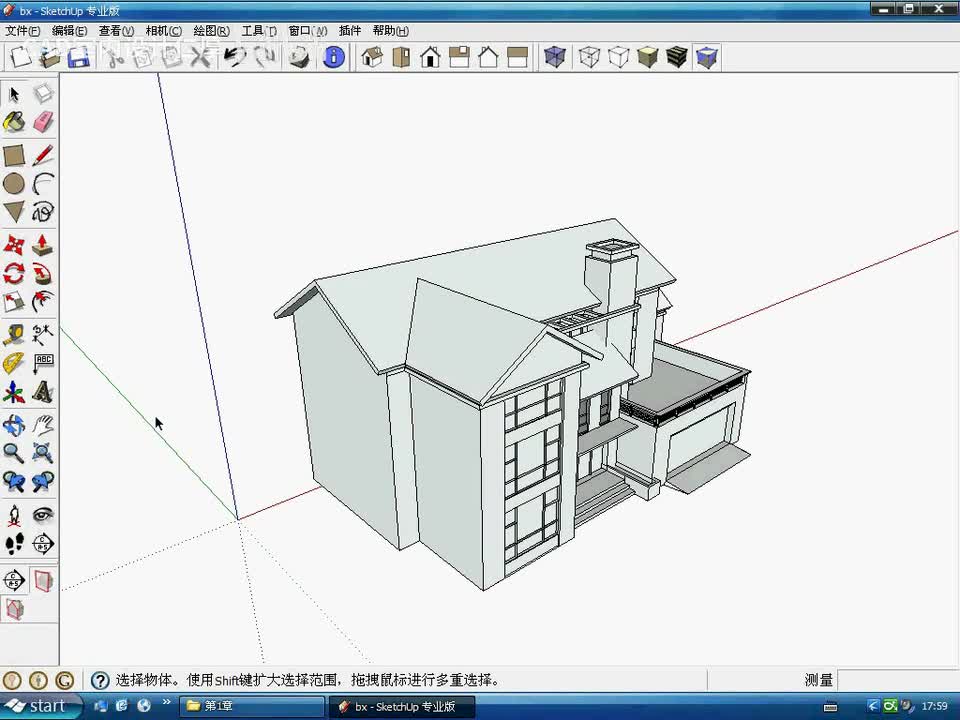This screenshot has width=960, height=720.
Task: Expand the 窗口 (Window) menu
Action: (307, 31)
